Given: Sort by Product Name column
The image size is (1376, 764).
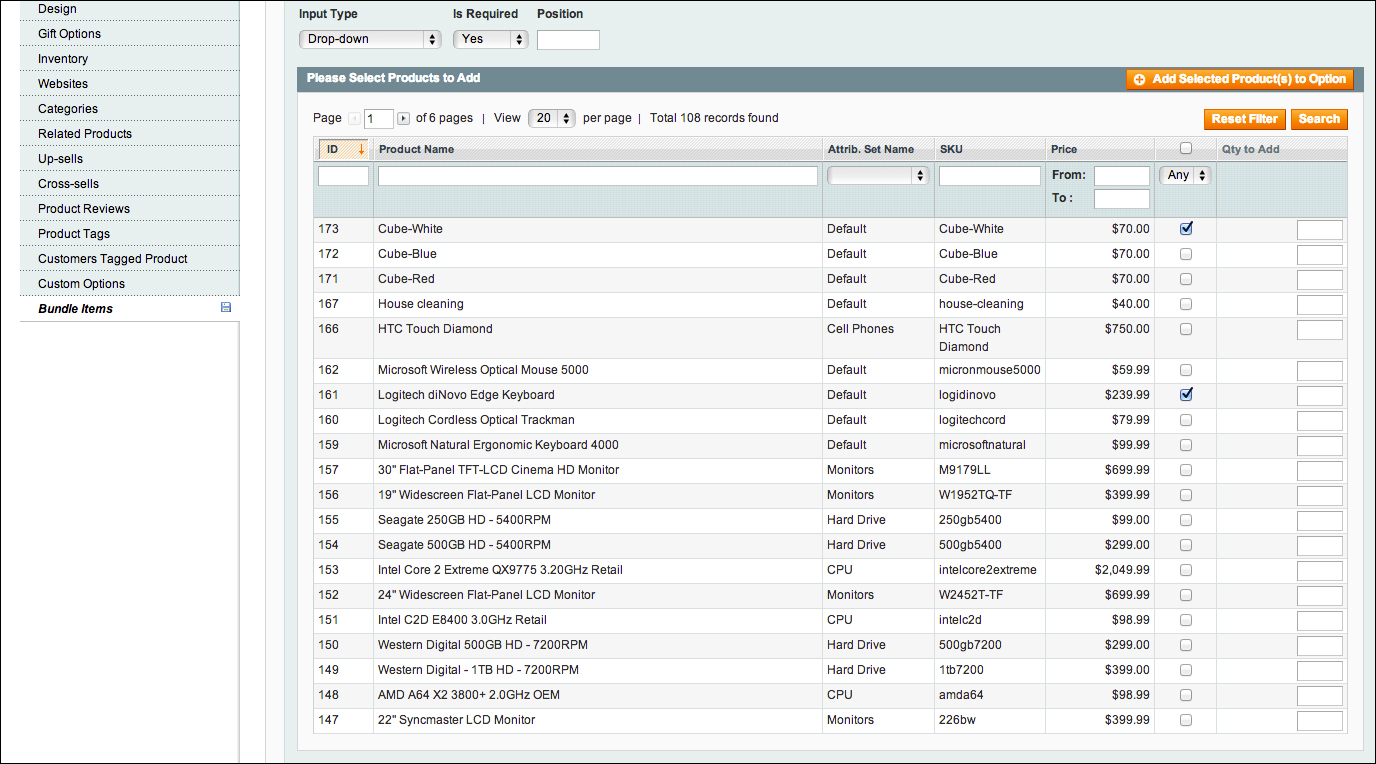Looking at the screenshot, I should (x=416, y=149).
